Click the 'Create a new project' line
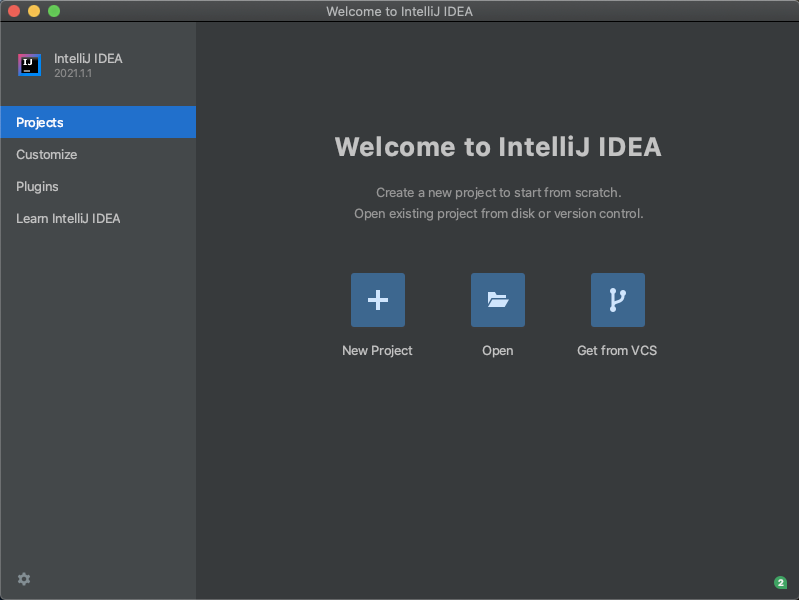Viewport: 799px width, 600px height. 499,193
